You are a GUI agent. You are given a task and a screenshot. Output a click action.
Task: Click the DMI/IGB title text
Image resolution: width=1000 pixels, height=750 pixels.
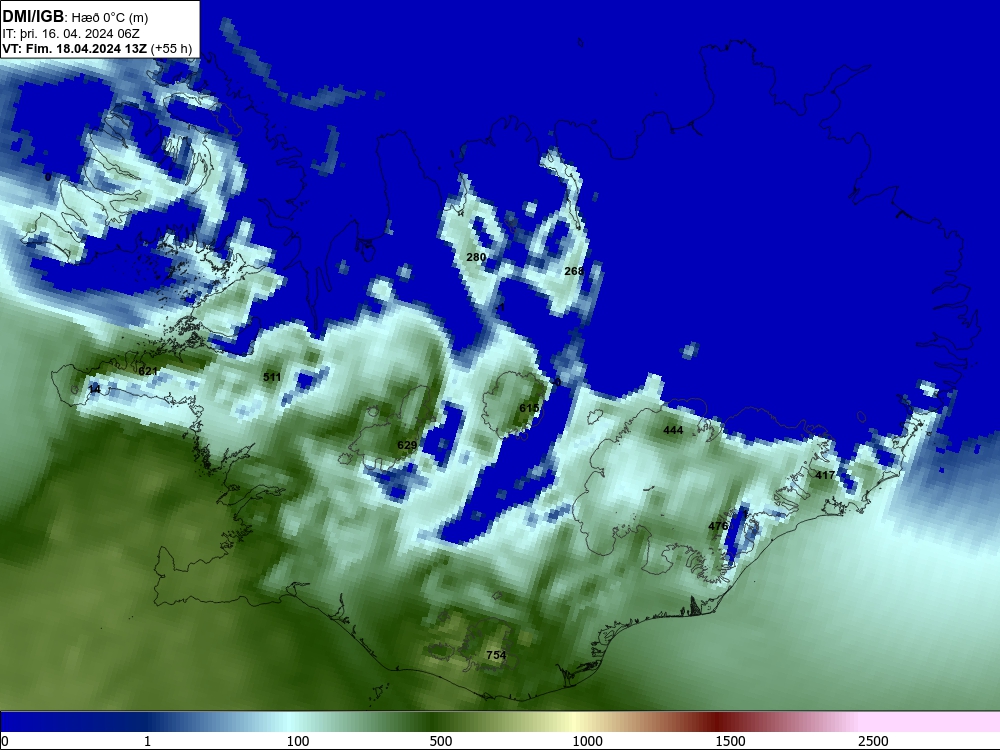[x=33, y=17]
